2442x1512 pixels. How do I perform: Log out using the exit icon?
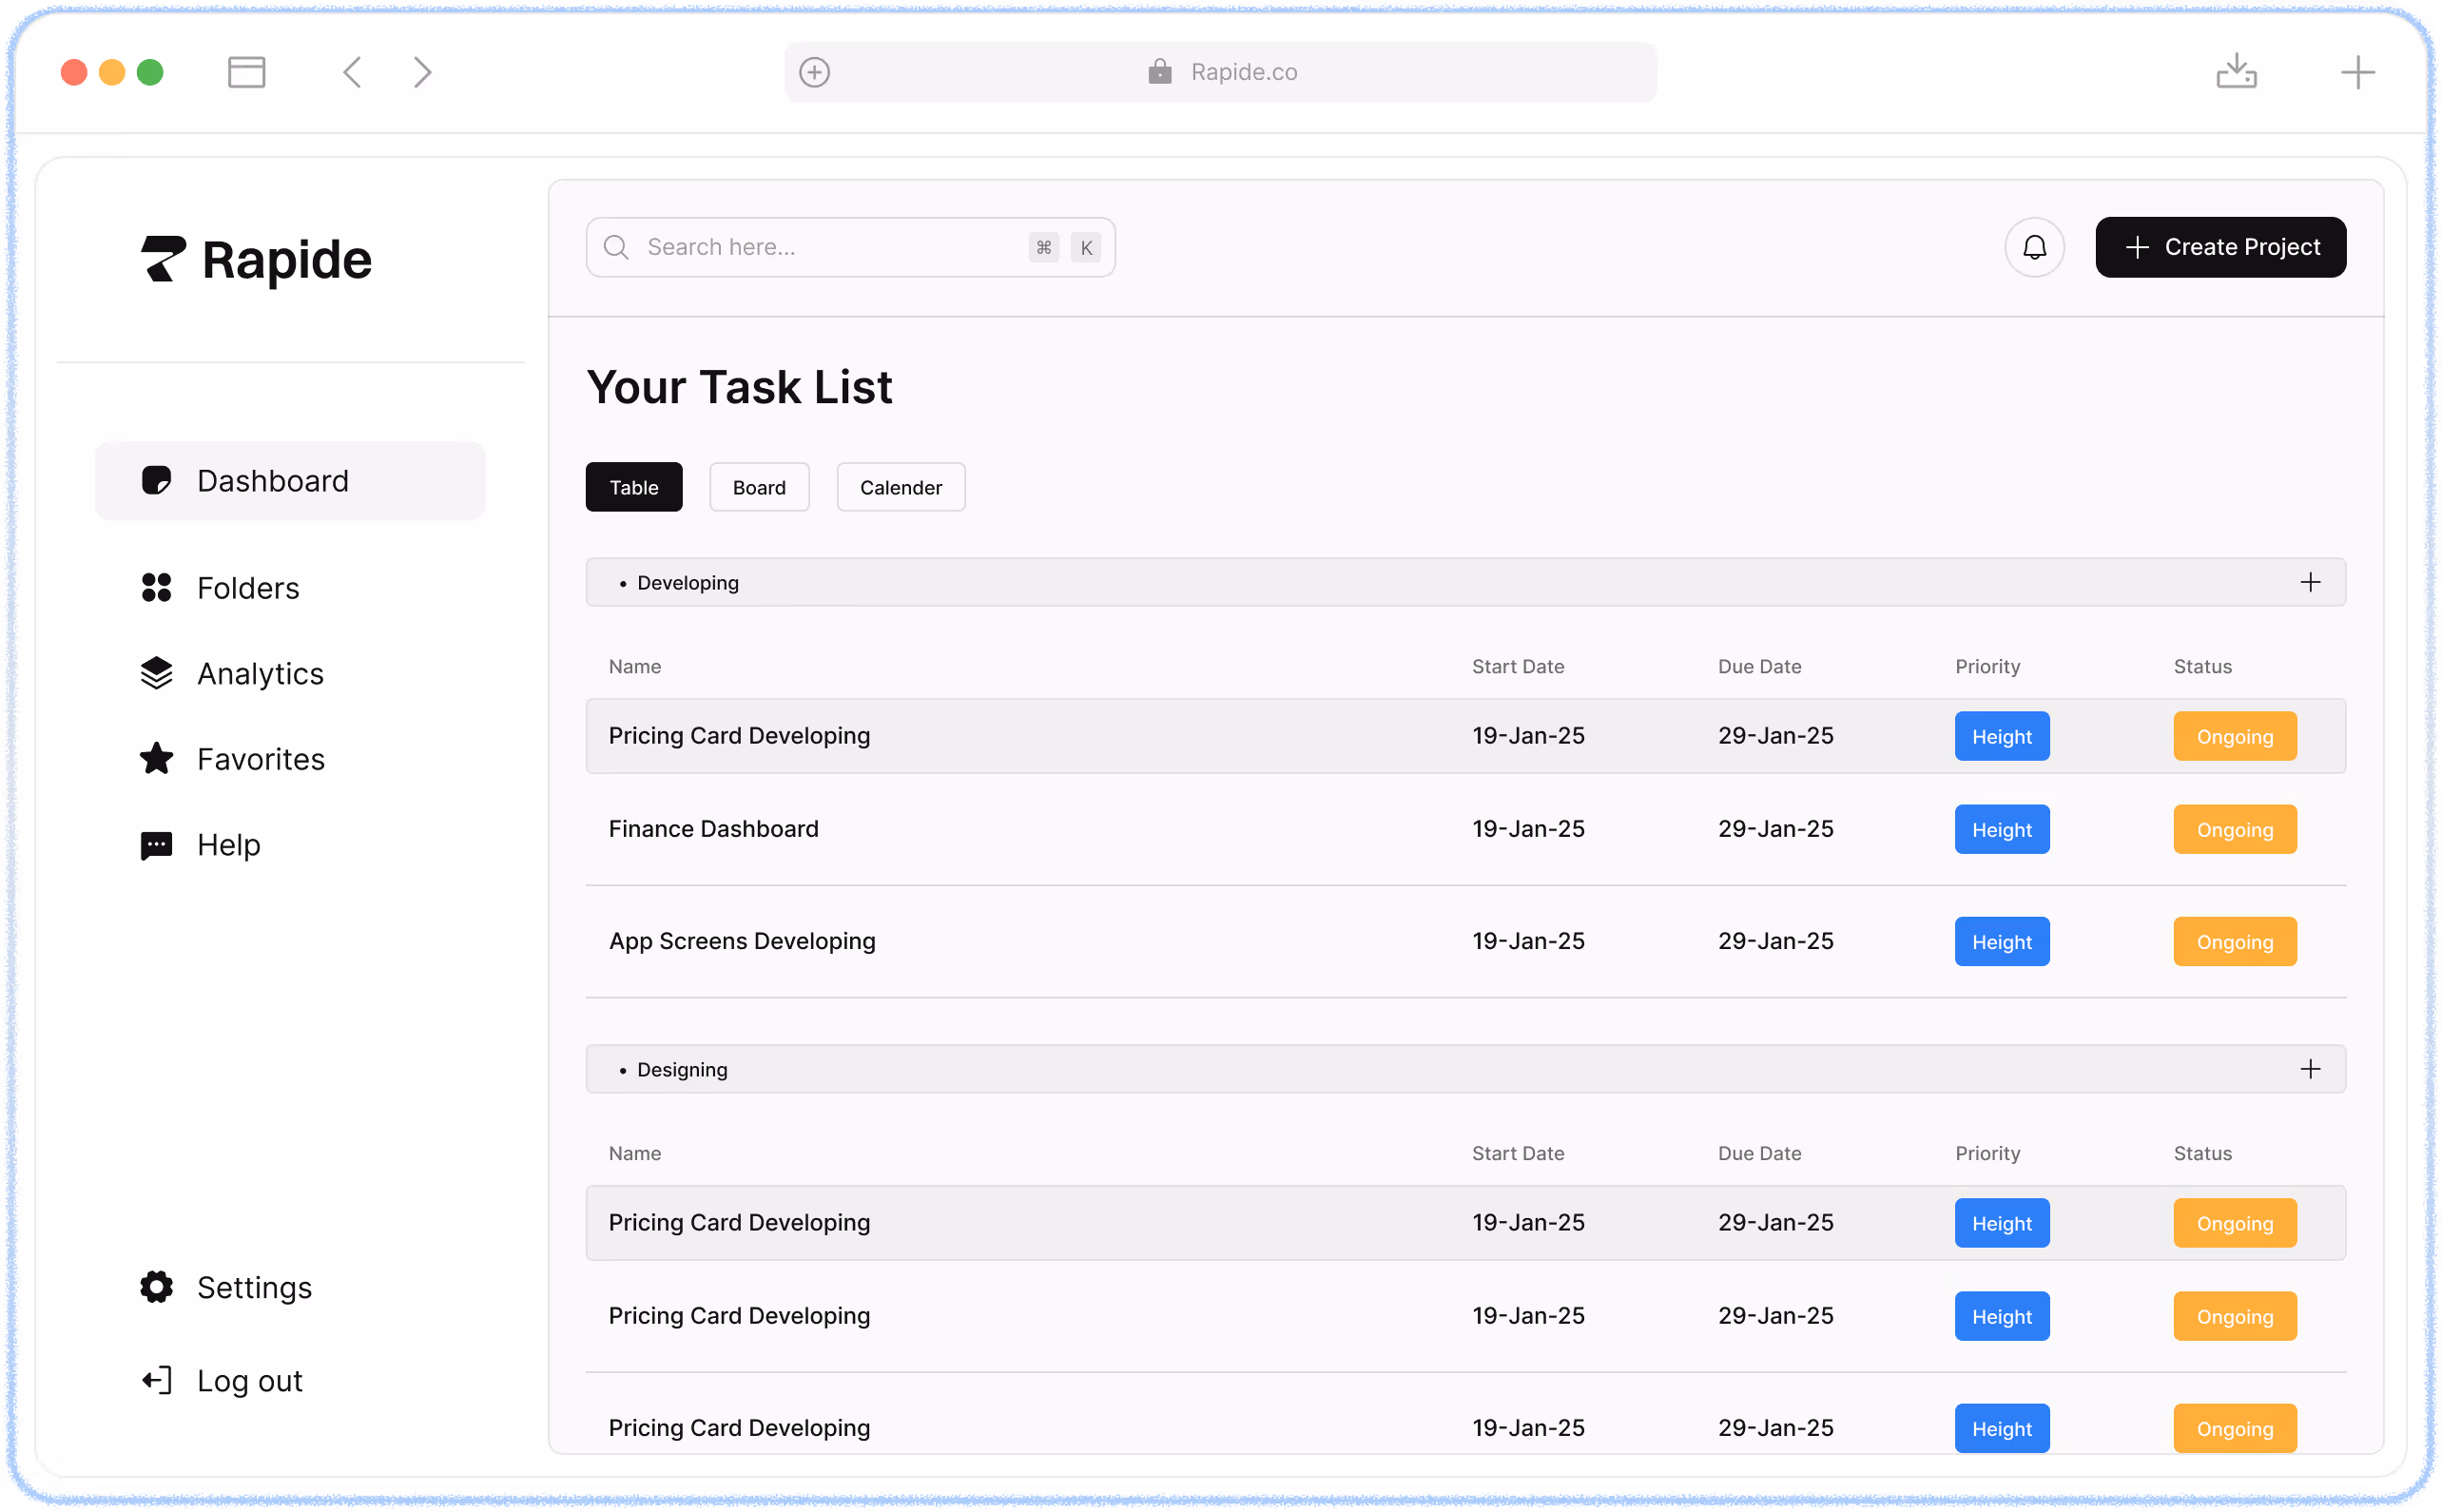pyautogui.click(x=157, y=1380)
